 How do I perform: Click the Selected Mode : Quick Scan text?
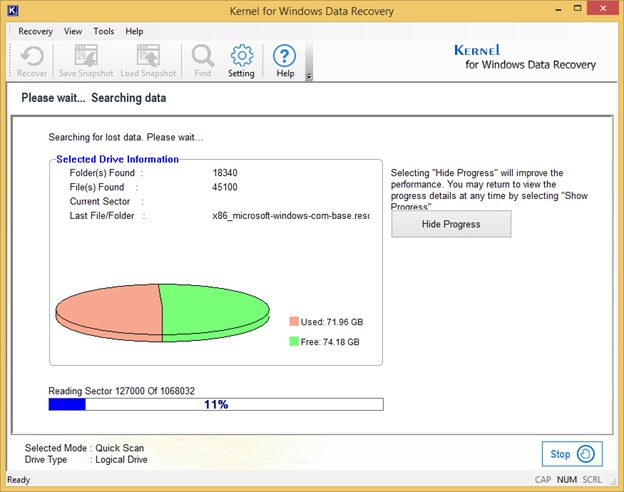84,448
